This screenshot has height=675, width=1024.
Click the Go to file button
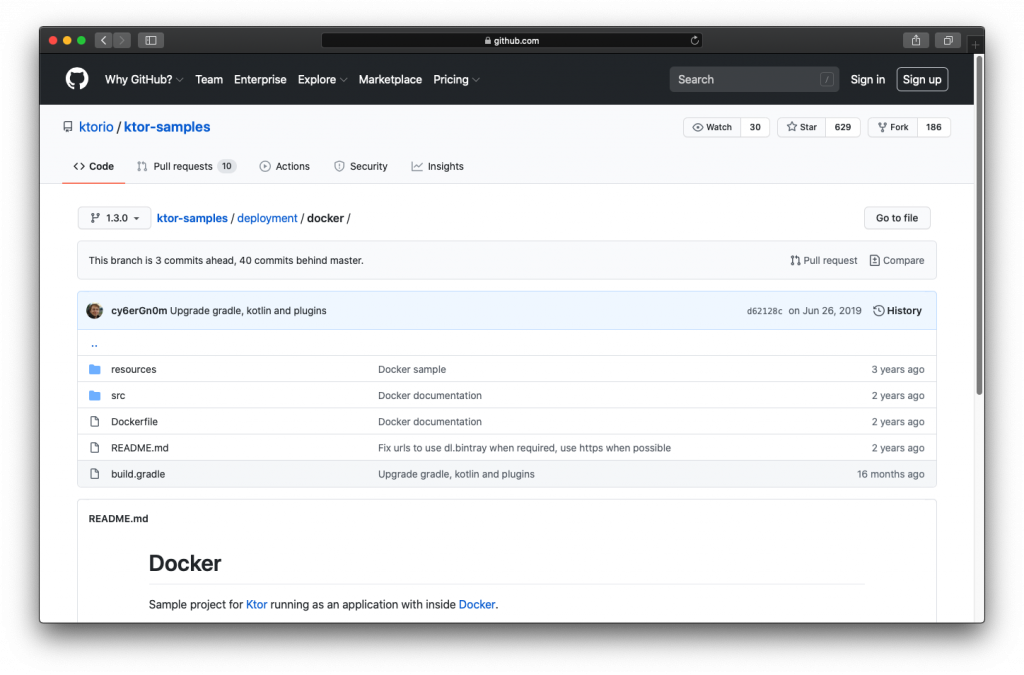[x=897, y=218]
